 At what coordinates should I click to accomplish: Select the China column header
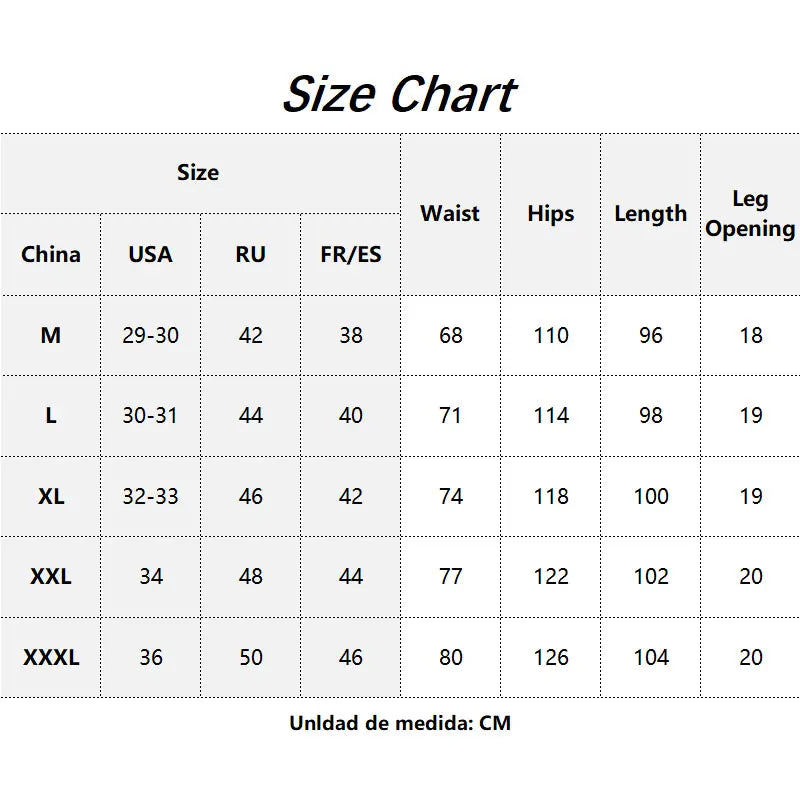tap(51, 254)
